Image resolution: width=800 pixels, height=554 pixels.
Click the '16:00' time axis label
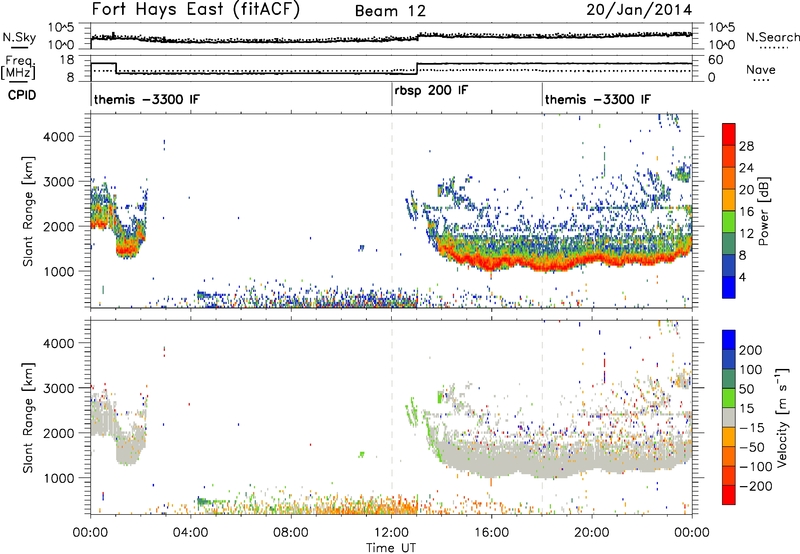click(491, 533)
